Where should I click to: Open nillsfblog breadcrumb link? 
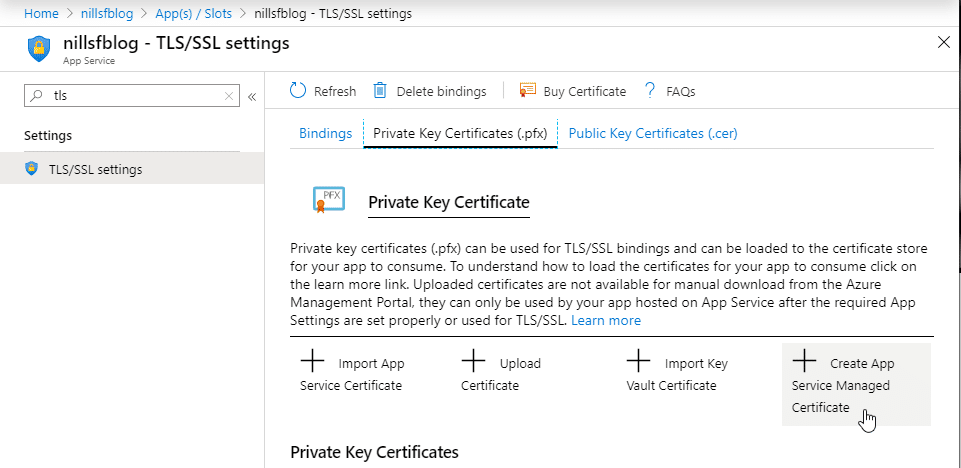click(107, 13)
